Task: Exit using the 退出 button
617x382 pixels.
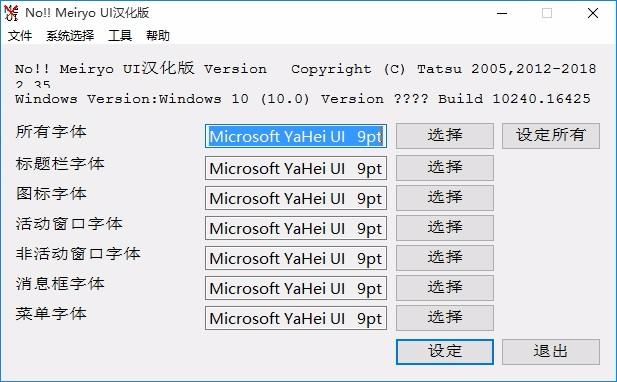Action: coord(551,352)
